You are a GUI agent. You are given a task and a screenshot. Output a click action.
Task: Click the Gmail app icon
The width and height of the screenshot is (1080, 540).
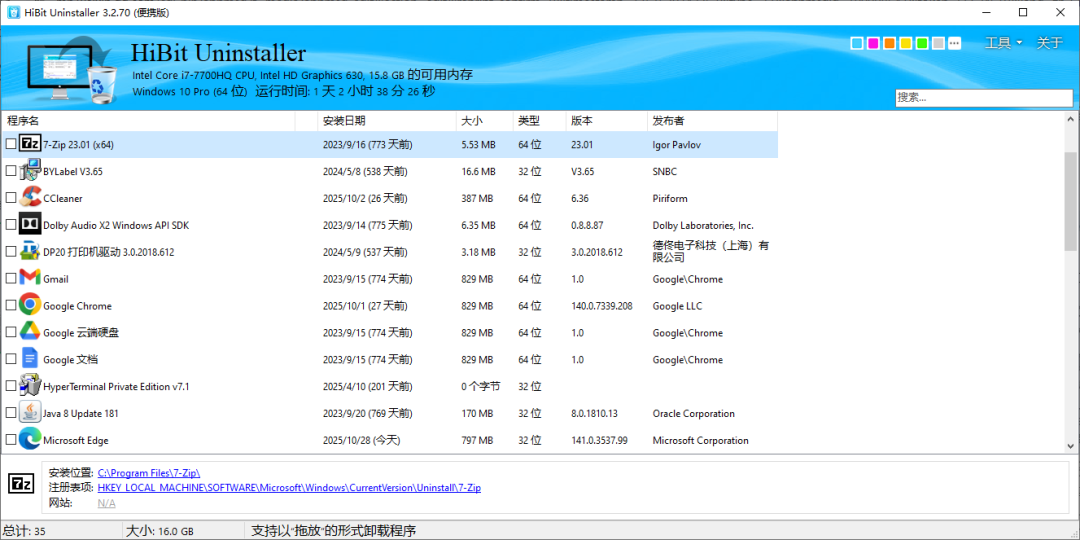click(x=30, y=278)
